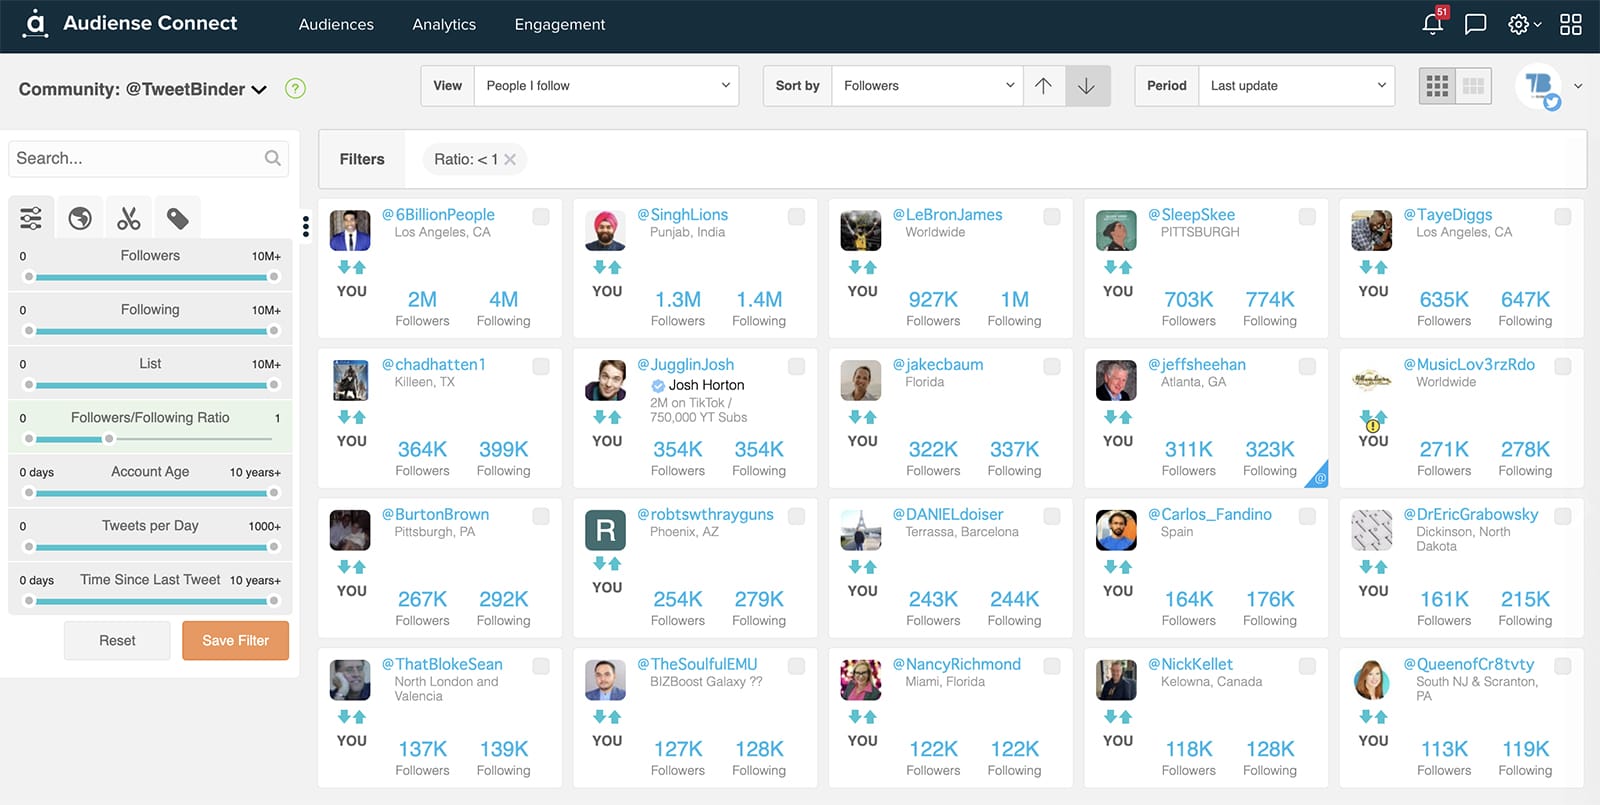Click the blue corner badge on jeffsheehan card

(1318, 476)
